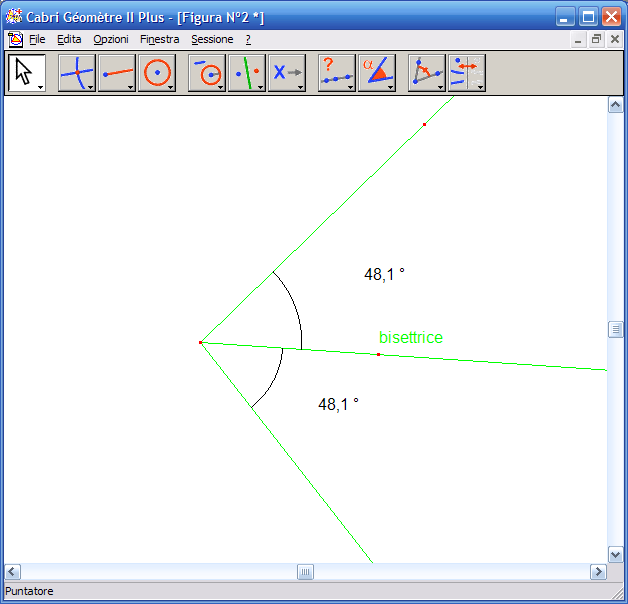This screenshot has width=628, height=604.
Task: Open the ? help menu
Action: [x=248, y=39]
